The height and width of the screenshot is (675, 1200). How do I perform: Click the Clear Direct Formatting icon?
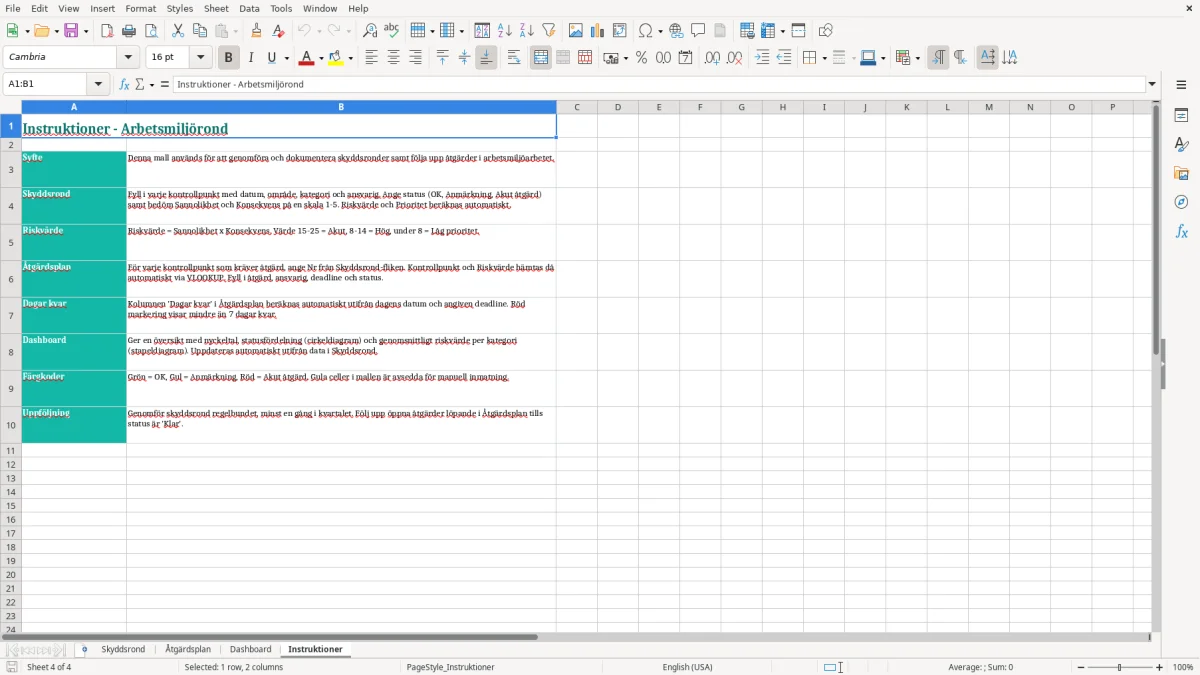(x=278, y=31)
